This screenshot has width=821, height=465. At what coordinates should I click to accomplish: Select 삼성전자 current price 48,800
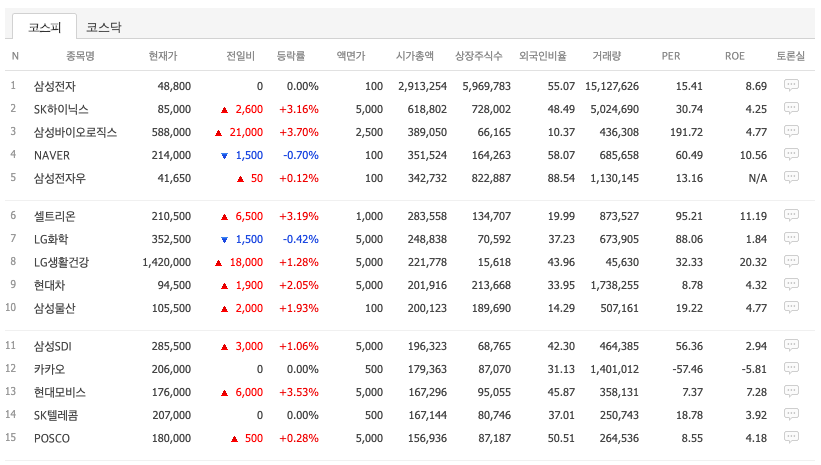coord(174,86)
